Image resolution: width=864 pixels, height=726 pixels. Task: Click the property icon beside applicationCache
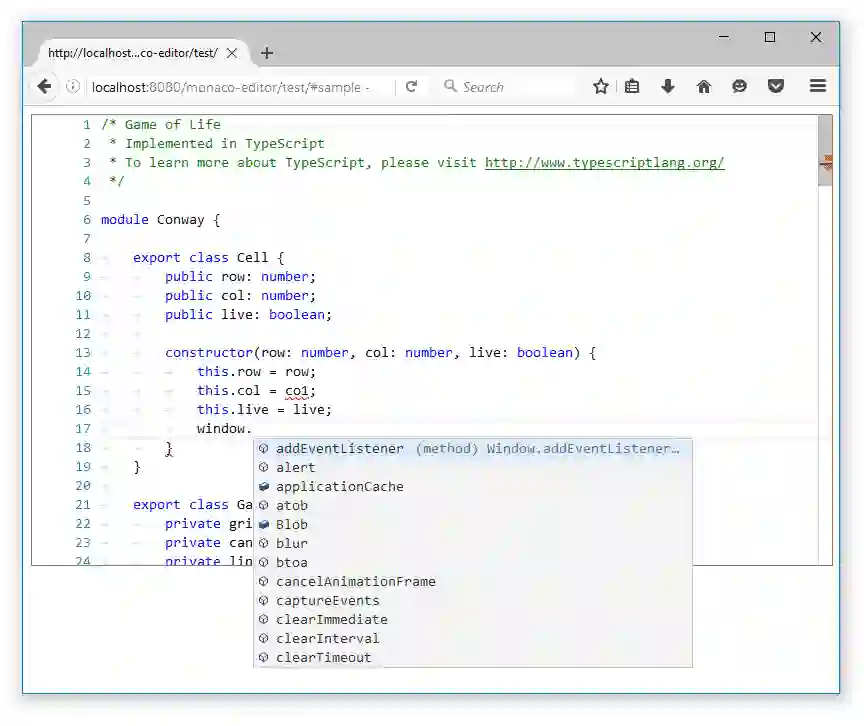tap(263, 486)
